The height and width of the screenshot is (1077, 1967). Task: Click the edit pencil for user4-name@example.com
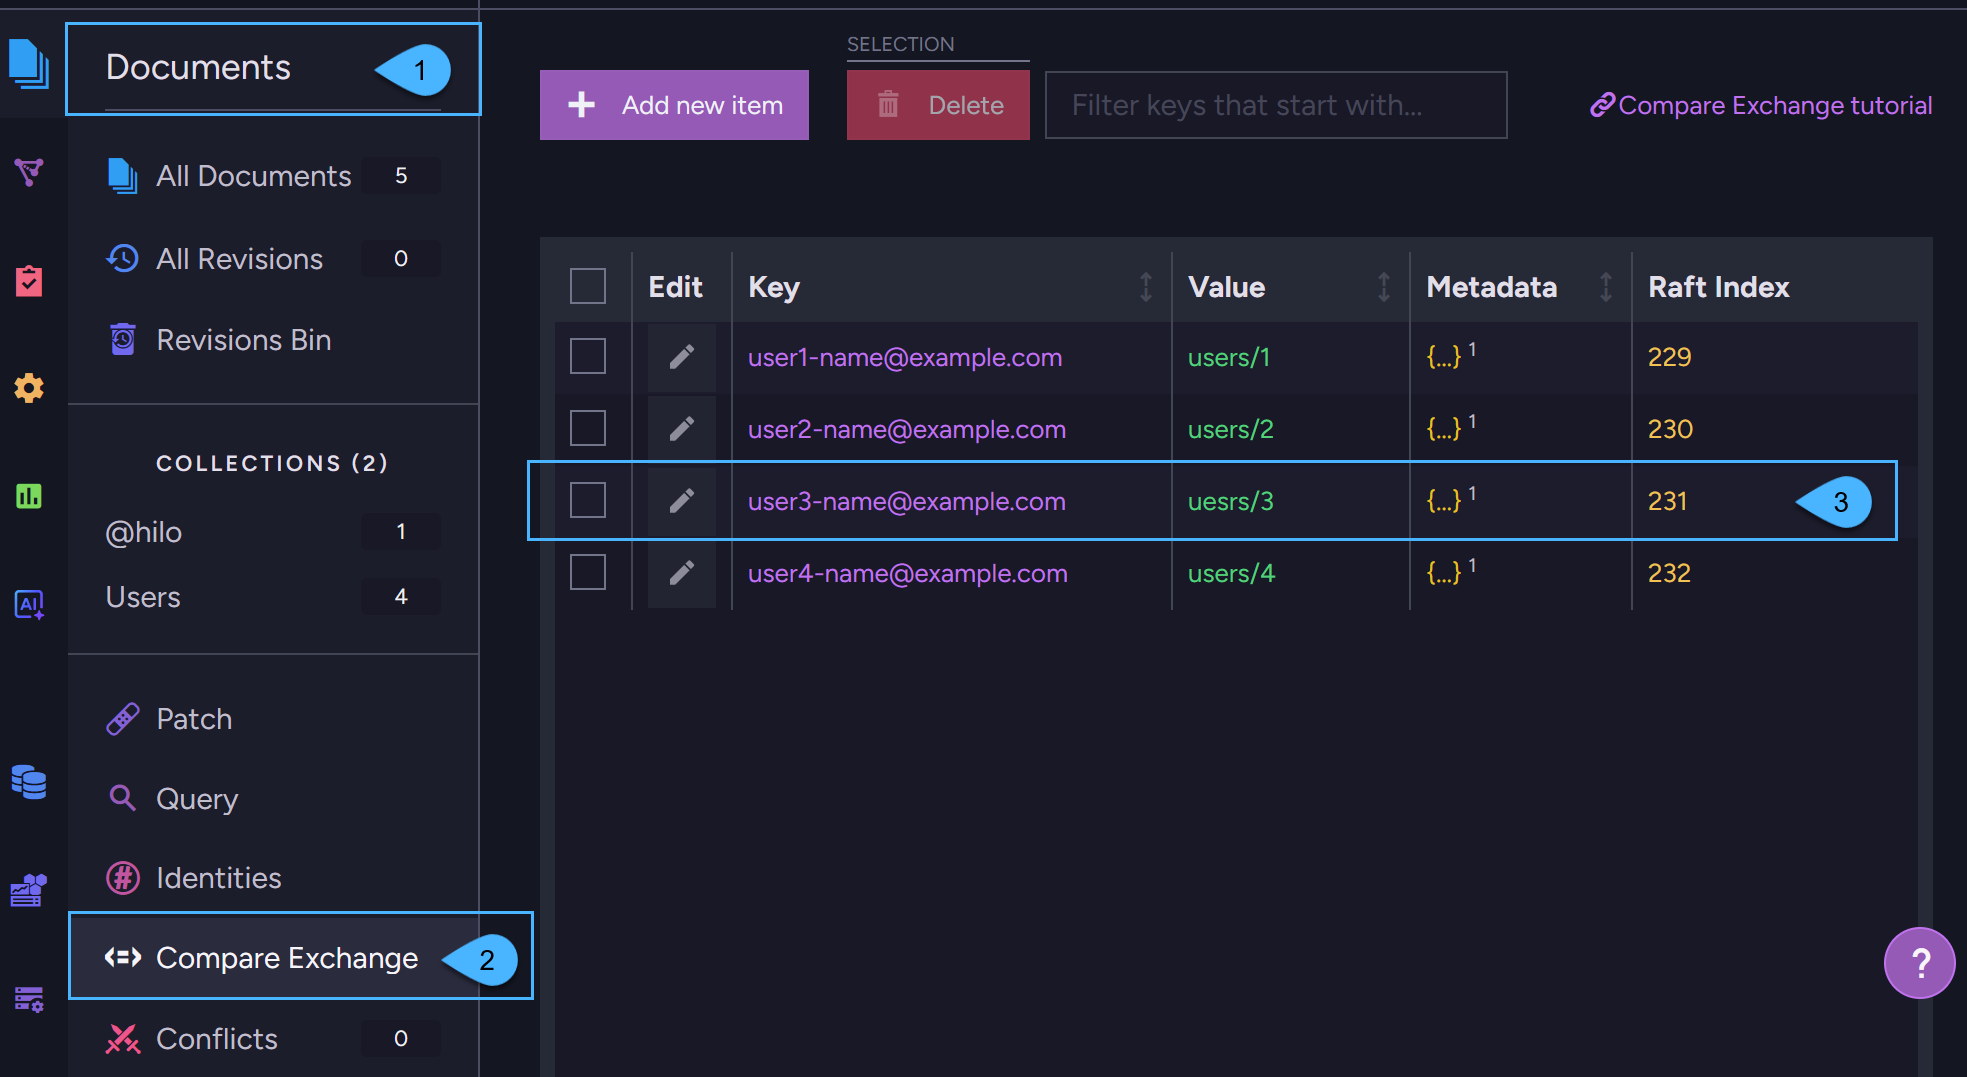[x=681, y=573]
